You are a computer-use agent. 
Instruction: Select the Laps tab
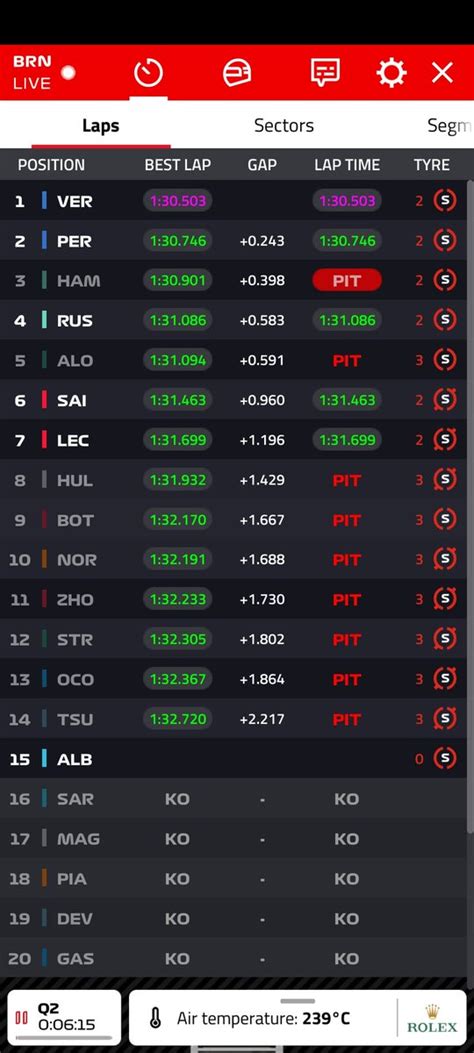coord(101,126)
